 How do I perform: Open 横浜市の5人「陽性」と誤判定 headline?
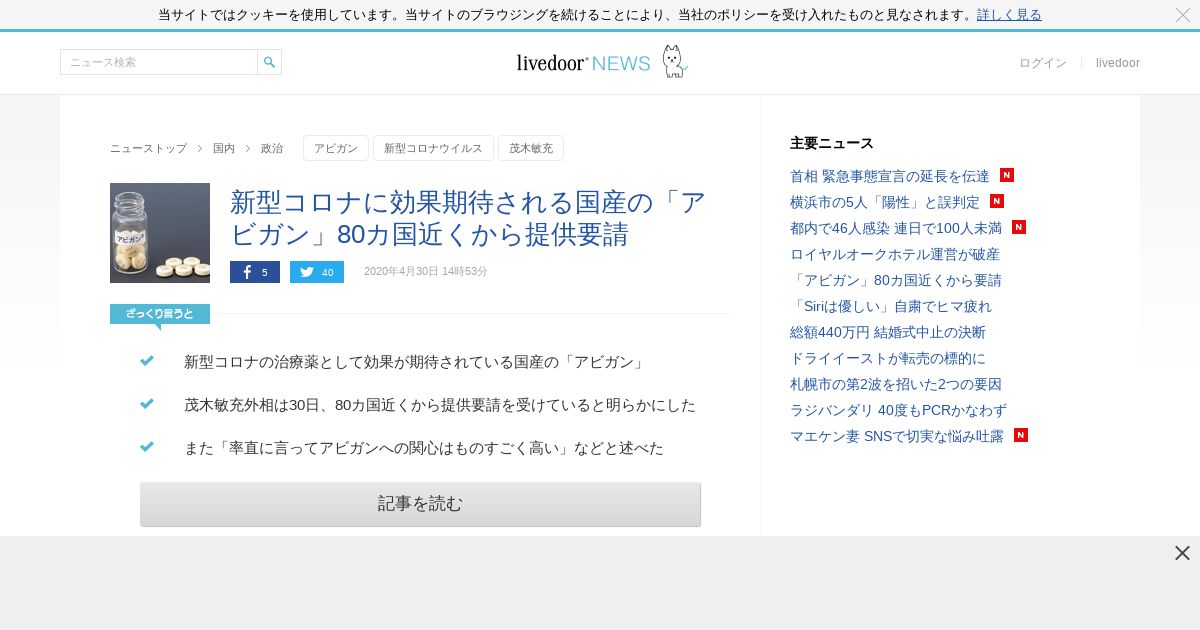point(885,202)
